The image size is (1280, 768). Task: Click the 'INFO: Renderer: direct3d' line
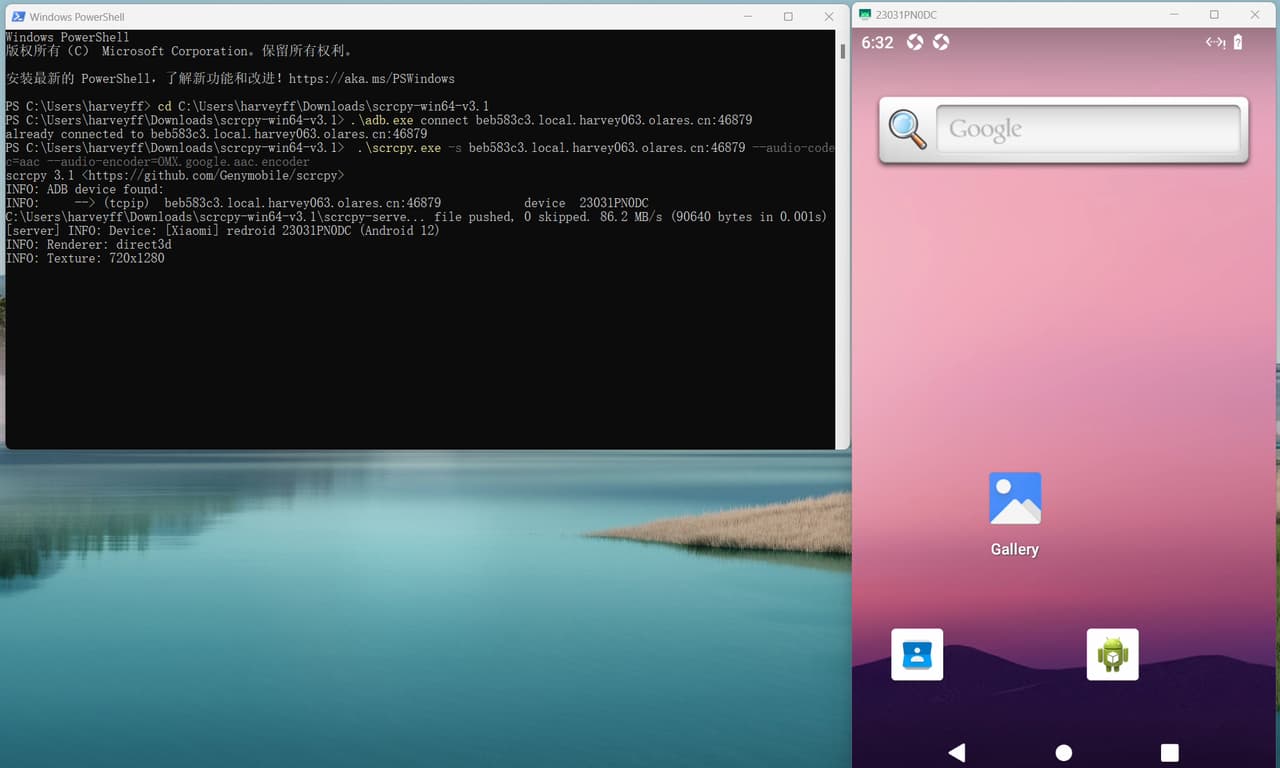click(x=89, y=244)
